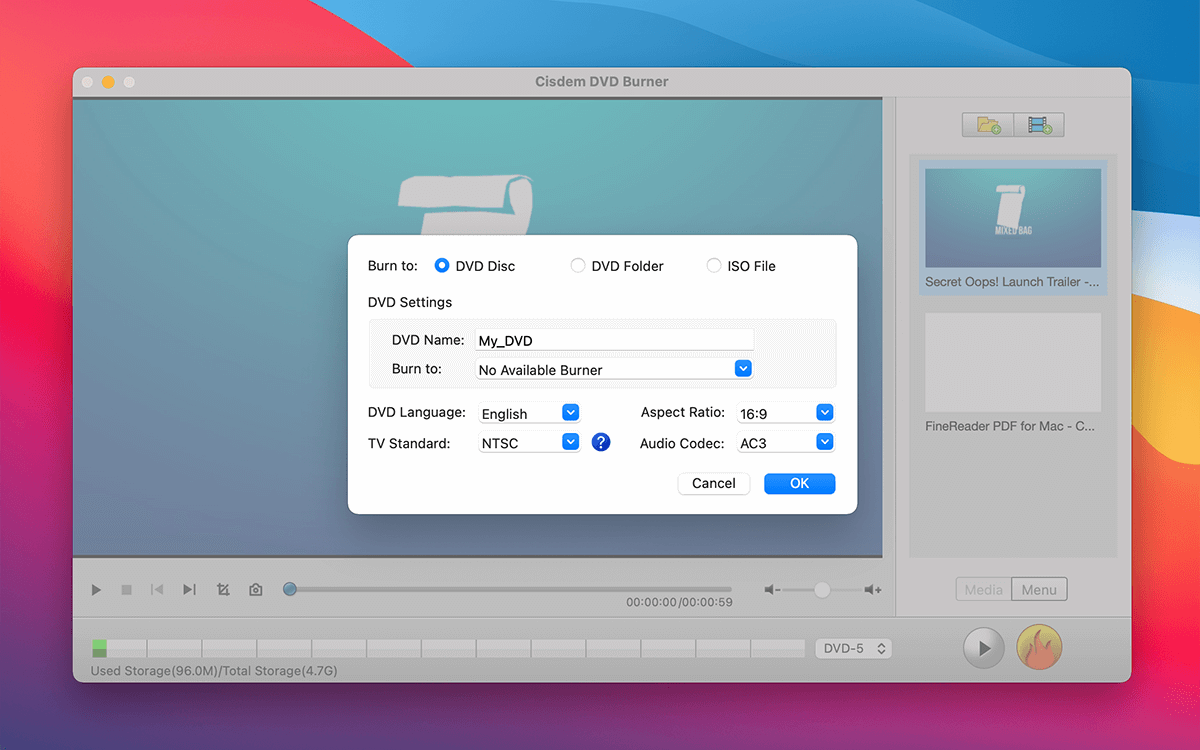Viewport: 1200px width, 750px height.
Task: Open the DVD Language dropdown
Action: 529,413
